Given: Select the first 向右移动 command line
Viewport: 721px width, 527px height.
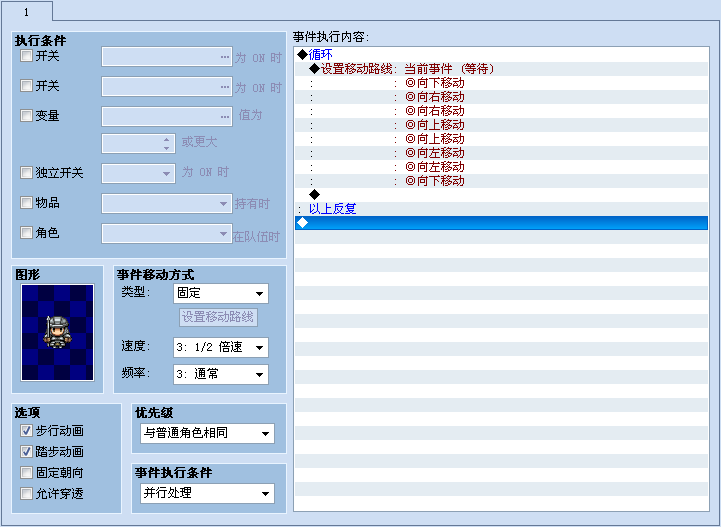Looking at the screenshot, I should (x=501, y=97).
